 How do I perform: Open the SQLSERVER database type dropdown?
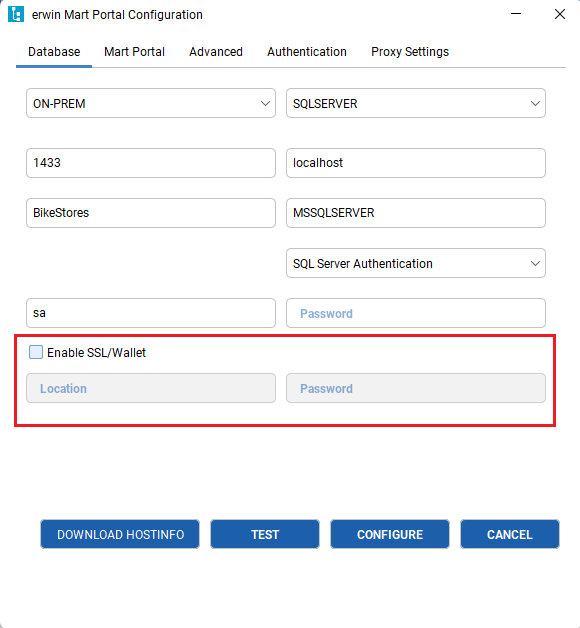tap(416, 103)
